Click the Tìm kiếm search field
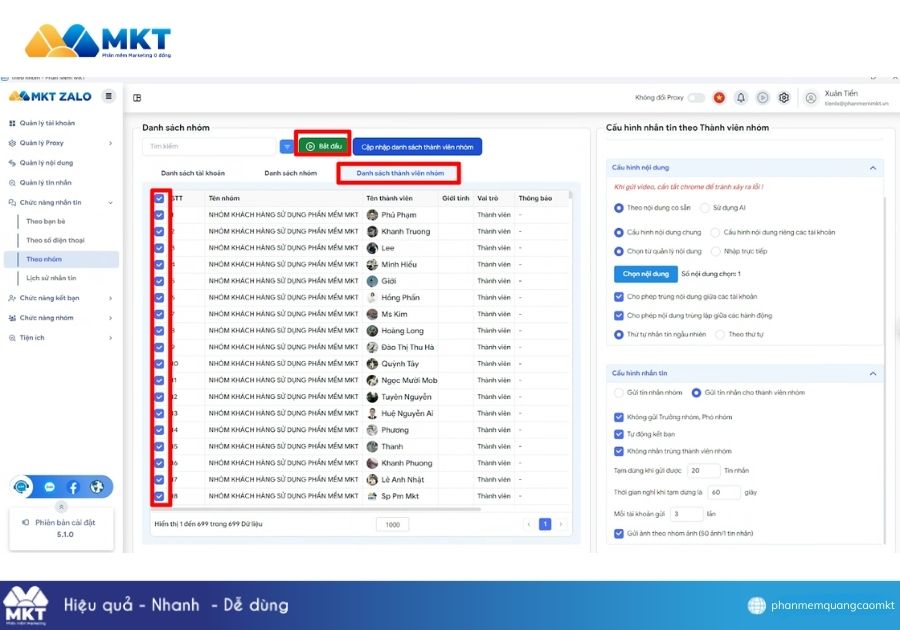The width and height of the screenshot is (900, 630). coord(208,147)
